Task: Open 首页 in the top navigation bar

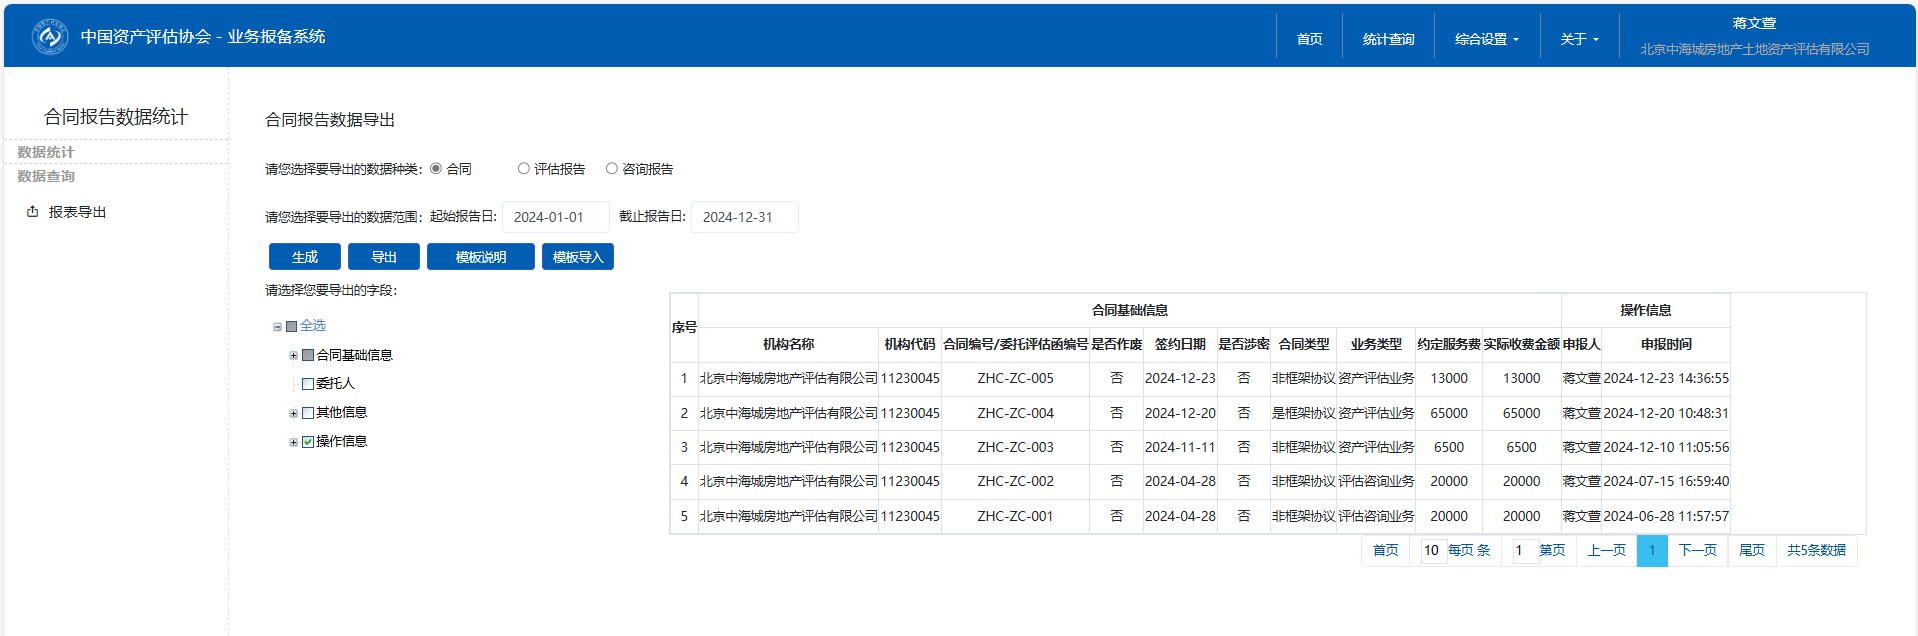Action: [1309, 39]
